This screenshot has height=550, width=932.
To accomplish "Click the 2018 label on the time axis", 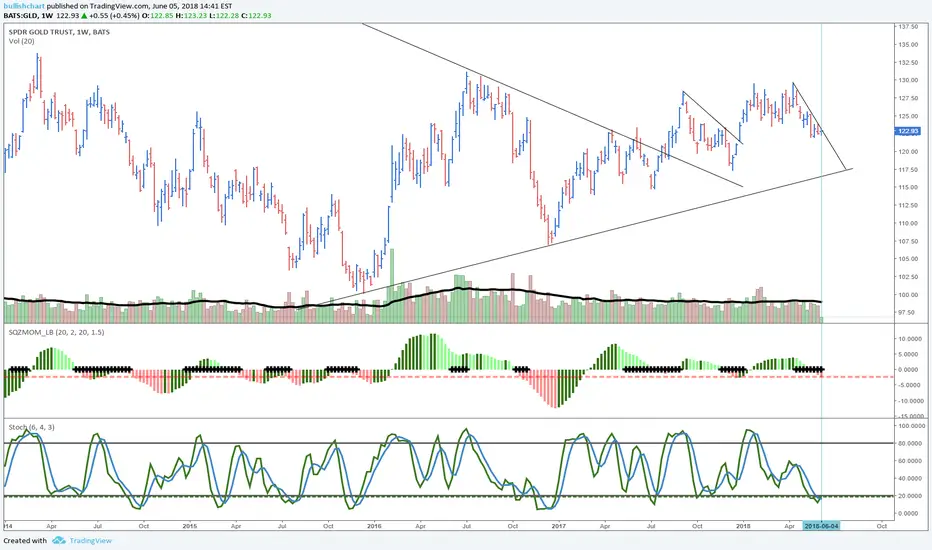I will [743, 526].
